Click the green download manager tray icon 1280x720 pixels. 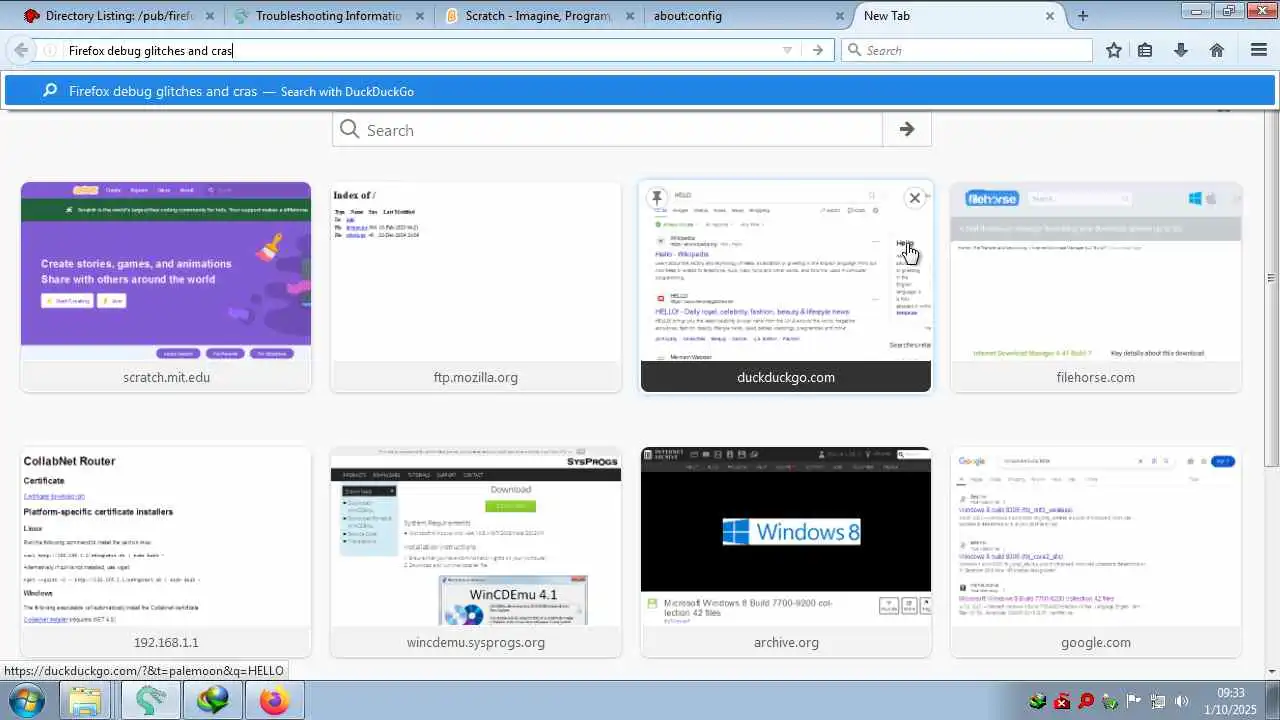1038,701
